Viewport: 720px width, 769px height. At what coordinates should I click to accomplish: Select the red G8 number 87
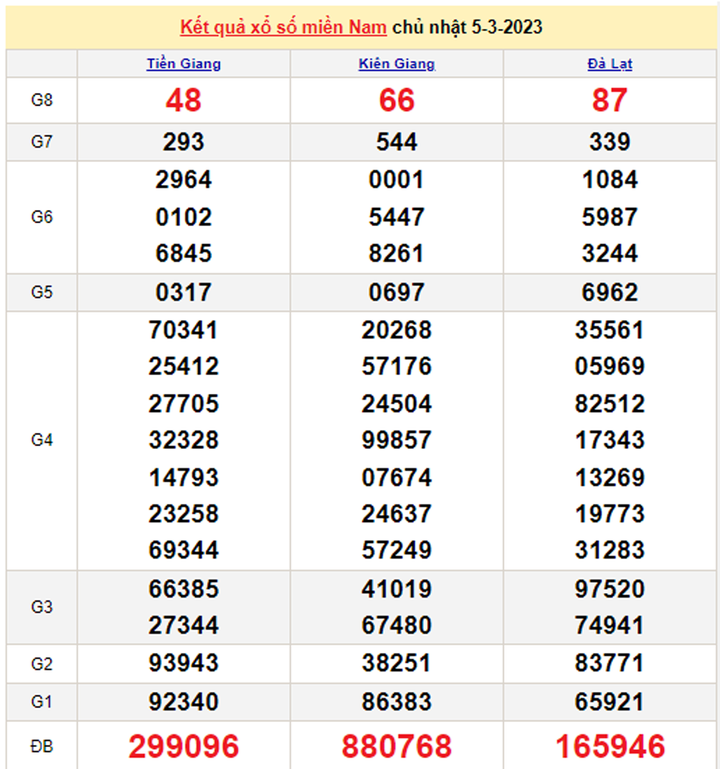(609, 100)
